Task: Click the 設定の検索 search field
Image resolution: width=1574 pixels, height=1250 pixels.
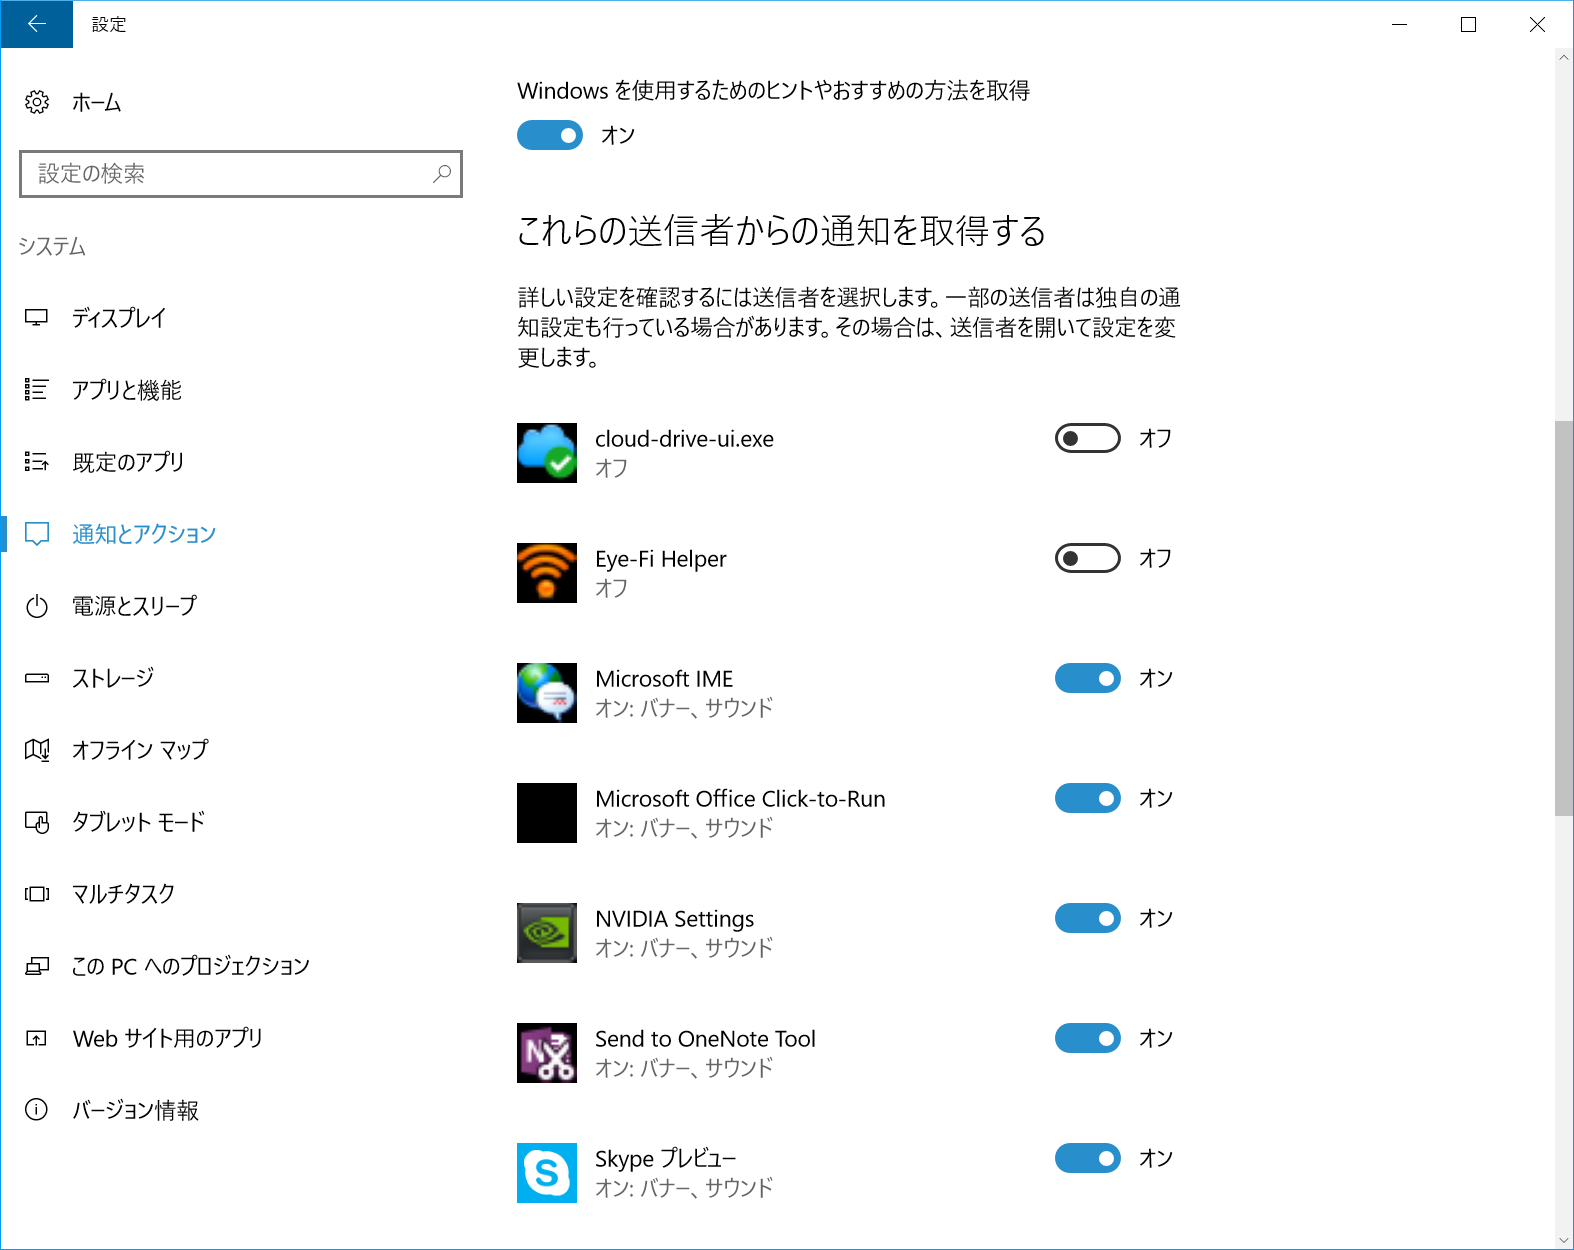Action: 241,174
